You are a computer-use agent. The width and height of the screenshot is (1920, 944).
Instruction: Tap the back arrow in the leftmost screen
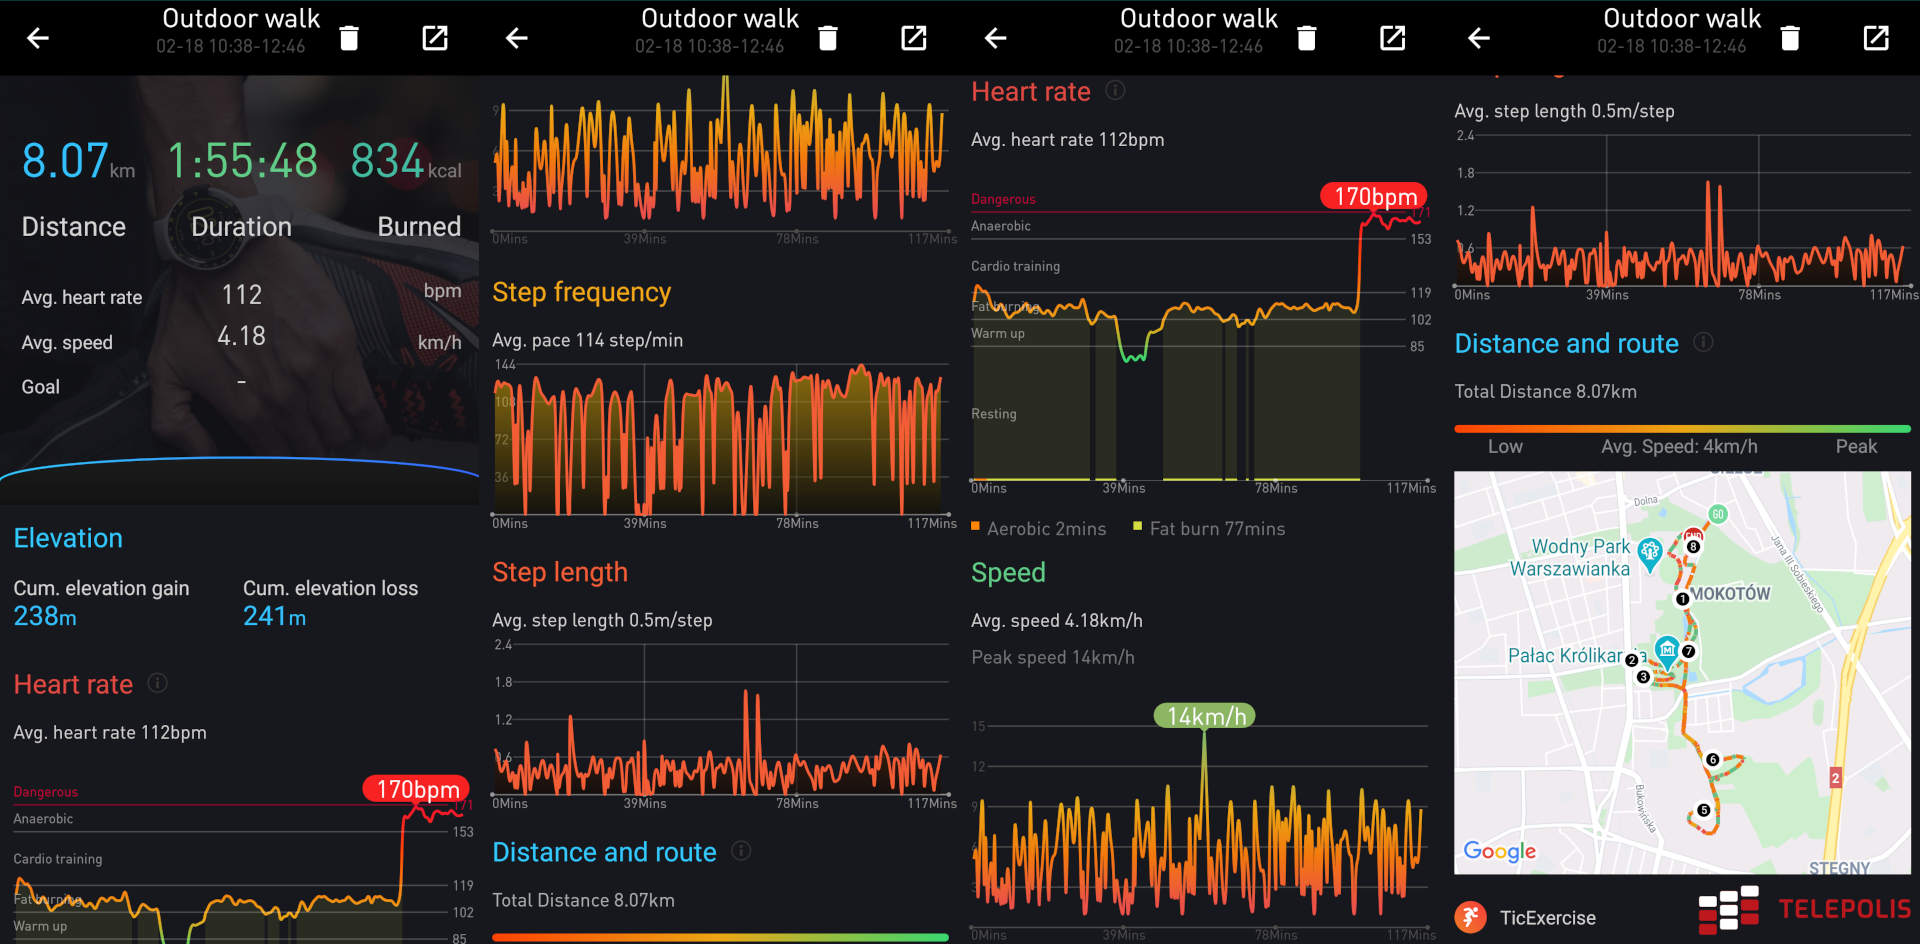point(37,38)
